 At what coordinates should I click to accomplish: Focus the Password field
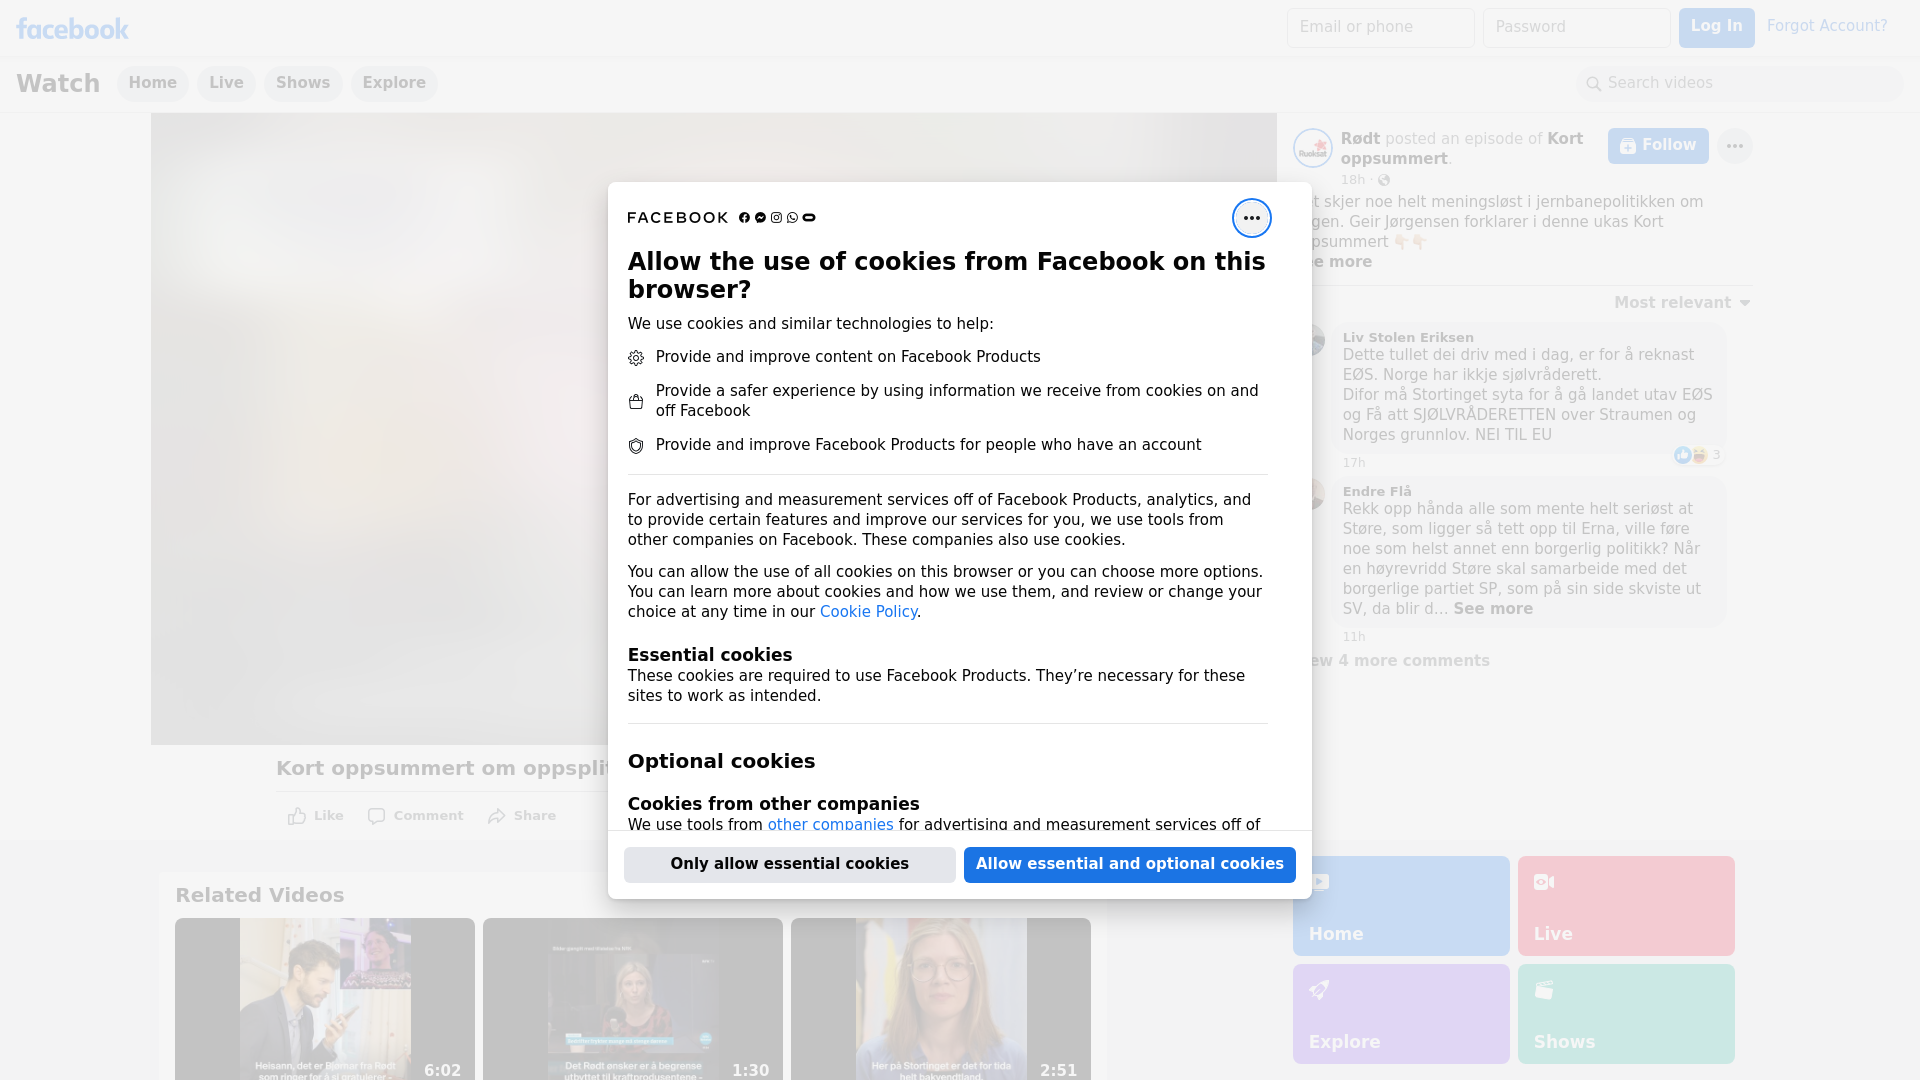(x=1576, y=28)
